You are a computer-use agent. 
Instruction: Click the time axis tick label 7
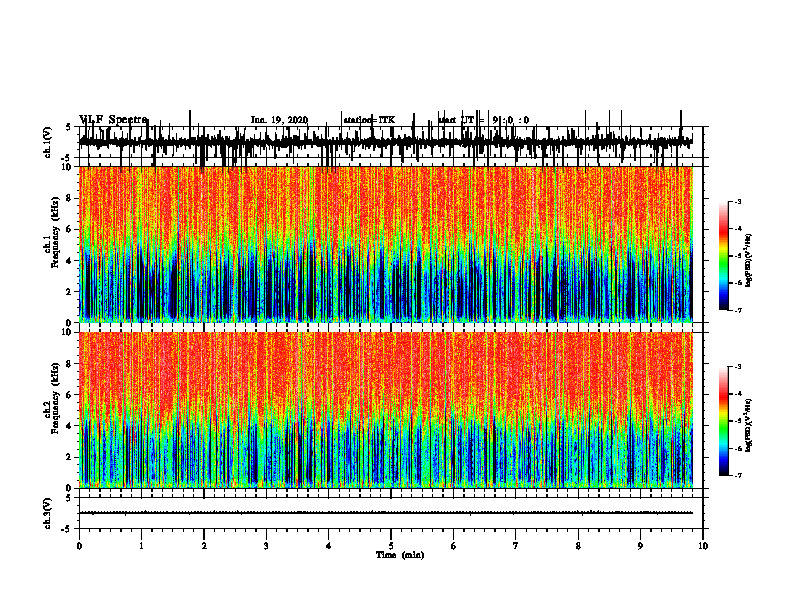click(x=516, y=546)
